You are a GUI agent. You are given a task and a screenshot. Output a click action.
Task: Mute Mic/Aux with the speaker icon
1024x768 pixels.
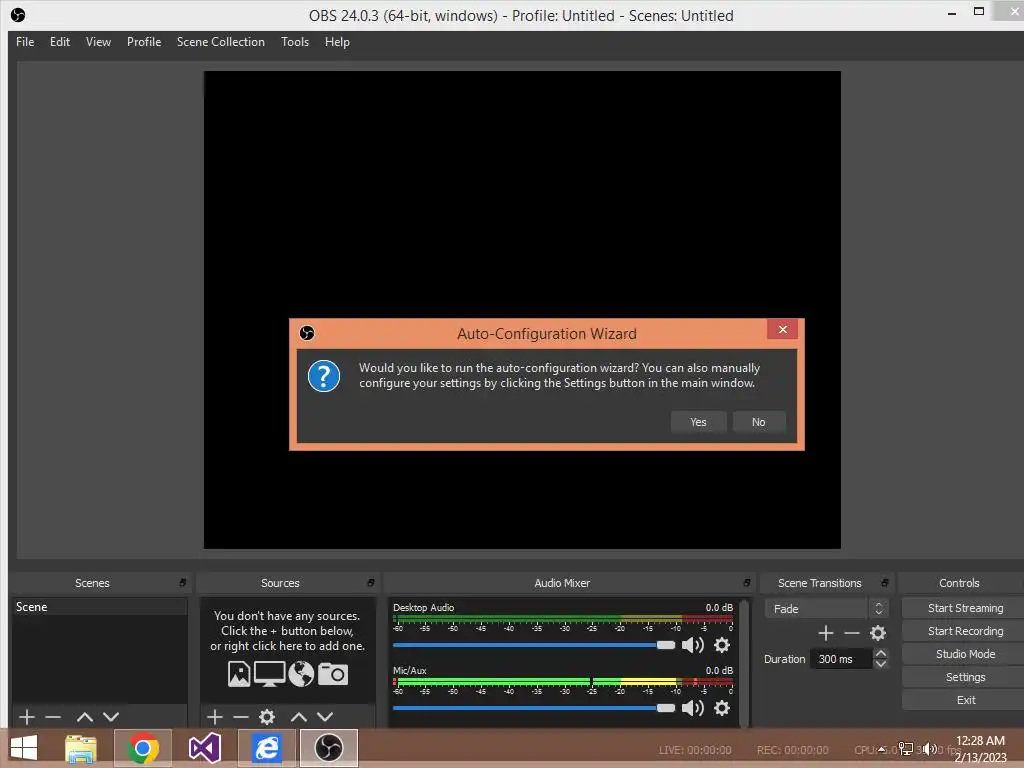tap(692, 708)
